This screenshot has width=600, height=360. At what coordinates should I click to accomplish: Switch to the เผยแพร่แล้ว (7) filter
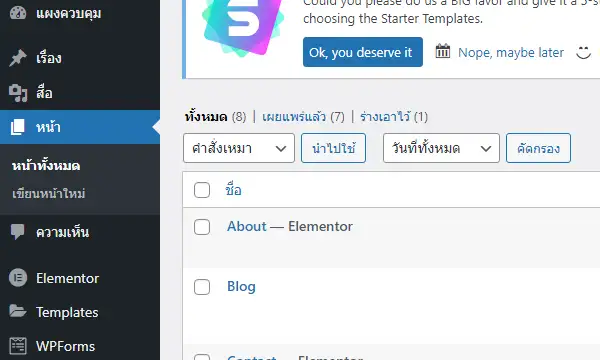point(303,117)
